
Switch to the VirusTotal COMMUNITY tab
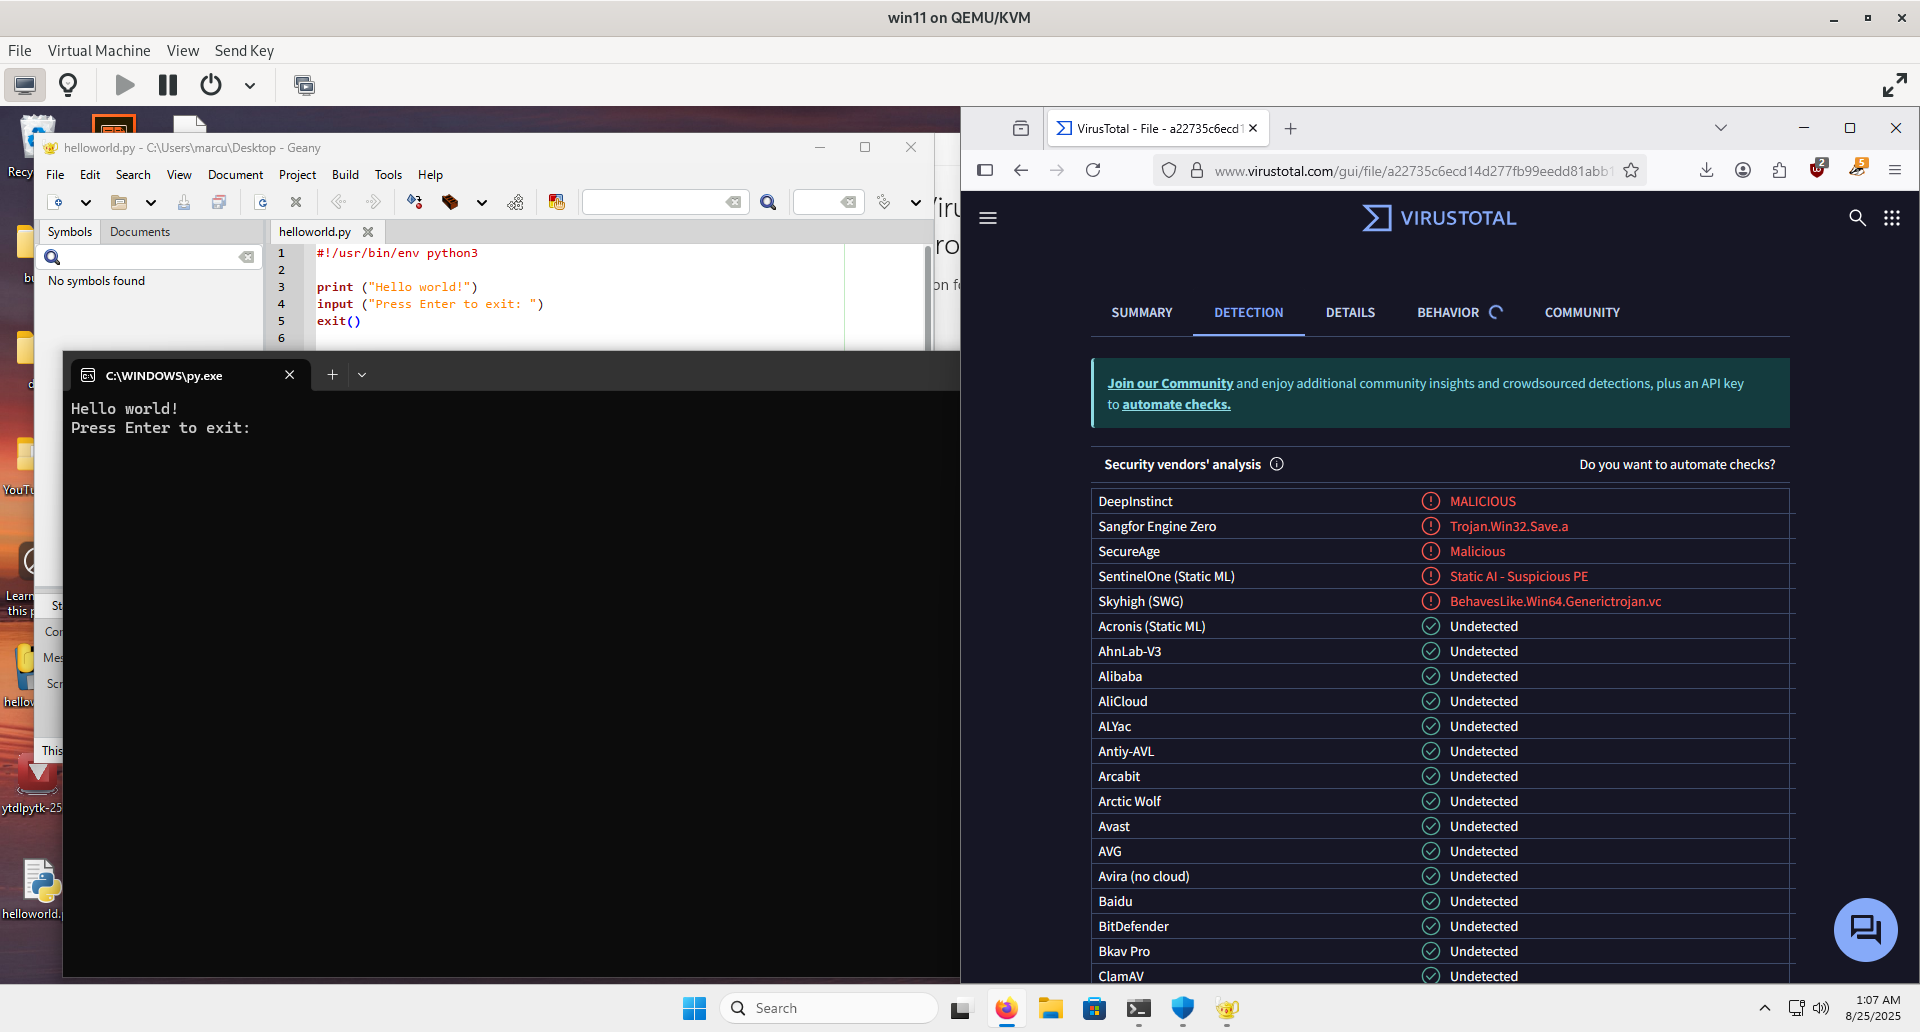point(1582,313)
